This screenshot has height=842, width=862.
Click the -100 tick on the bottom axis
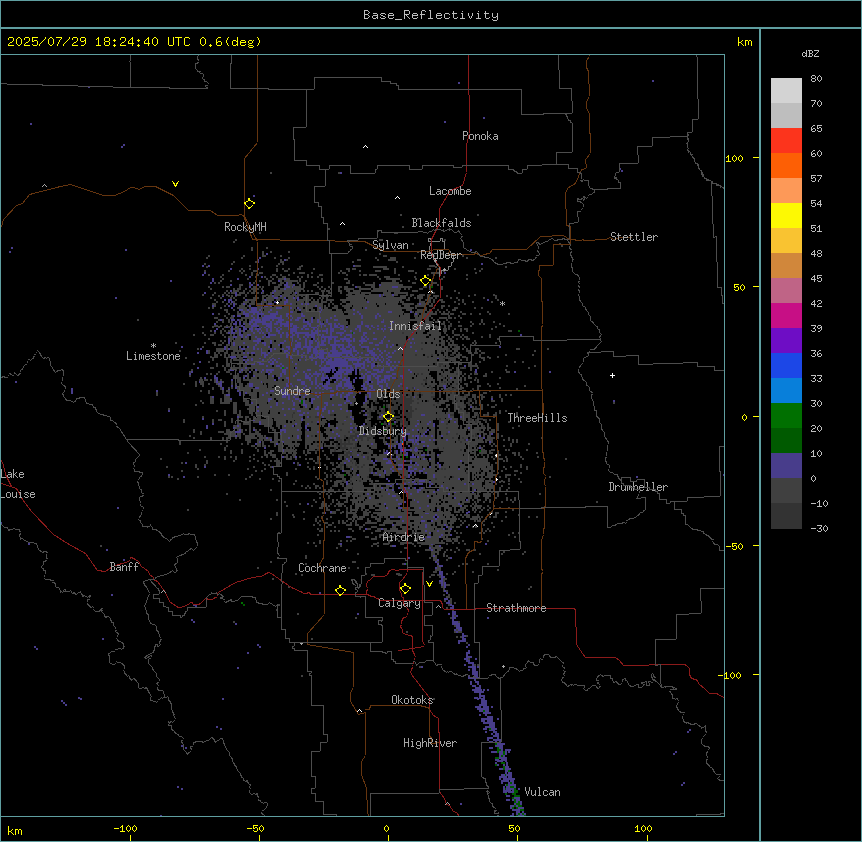125,828
